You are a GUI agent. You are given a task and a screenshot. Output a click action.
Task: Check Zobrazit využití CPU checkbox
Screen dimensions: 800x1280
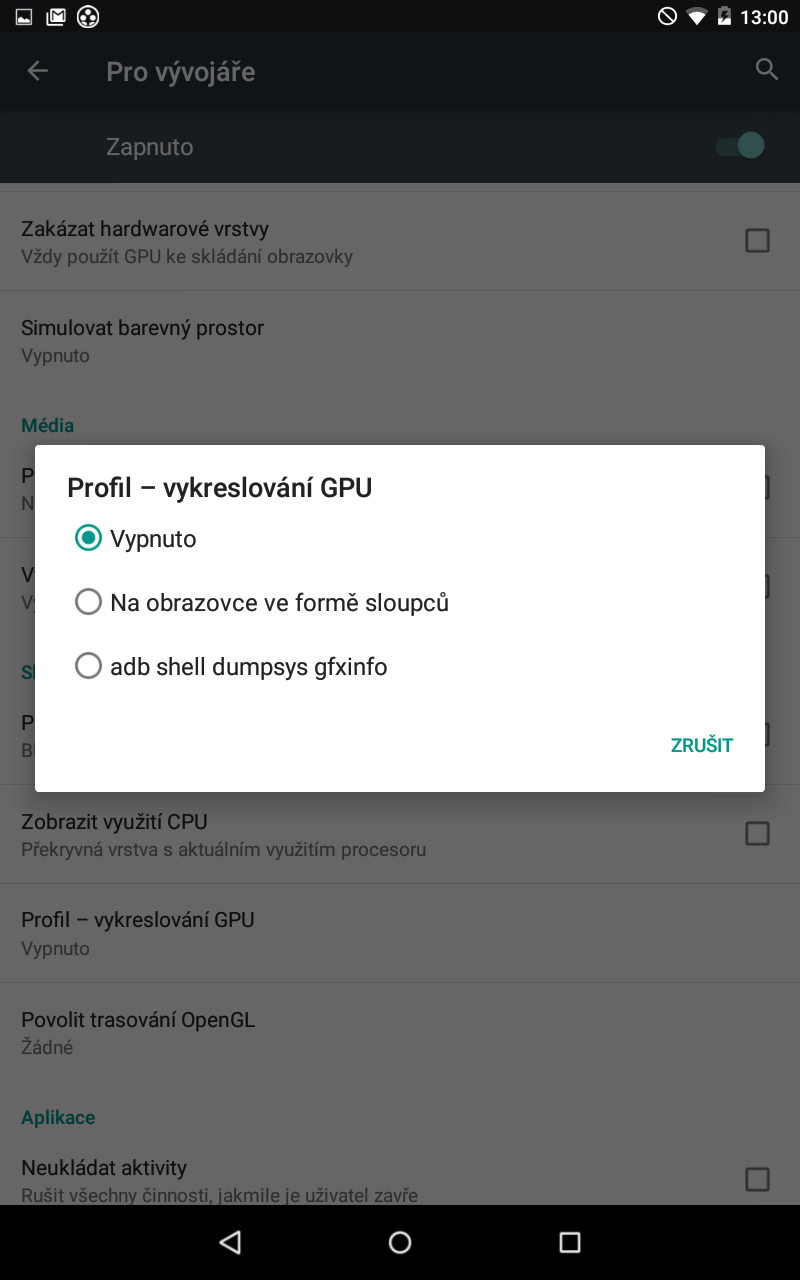(x=758, y=833)
